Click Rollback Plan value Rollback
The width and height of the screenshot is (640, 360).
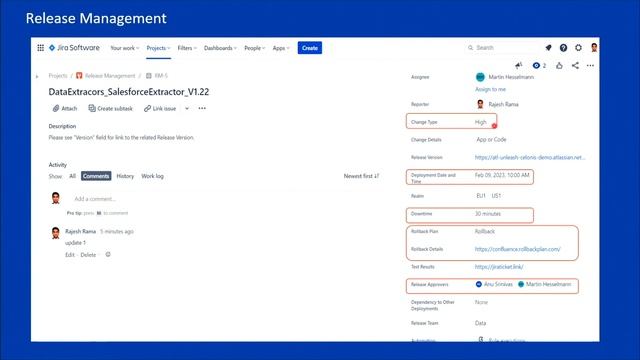click(484, 231)
